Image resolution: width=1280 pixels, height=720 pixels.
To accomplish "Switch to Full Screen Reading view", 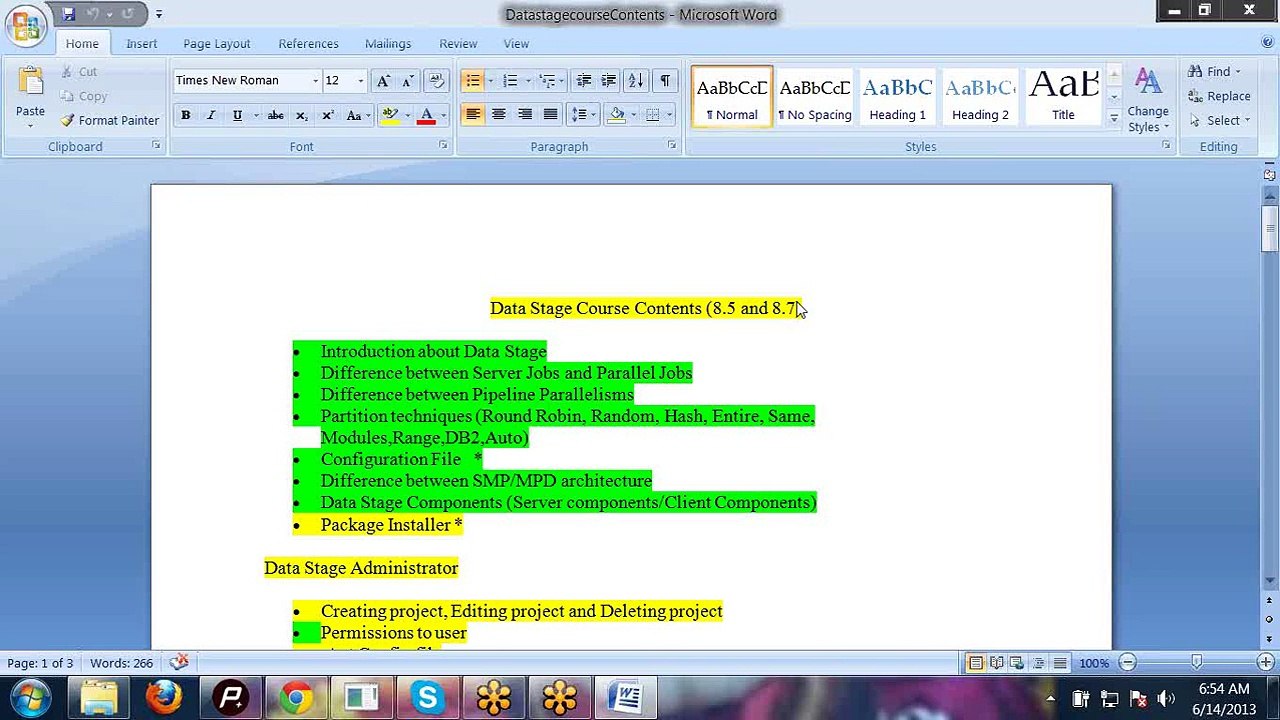I will [x=996, y=662].
